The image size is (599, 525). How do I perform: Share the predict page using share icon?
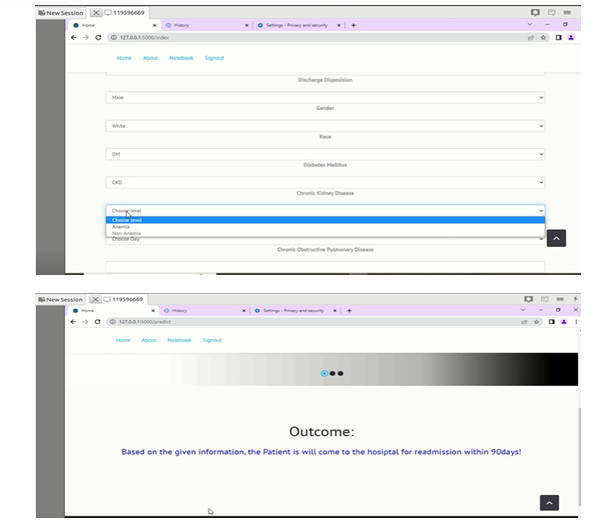[524, 322]
